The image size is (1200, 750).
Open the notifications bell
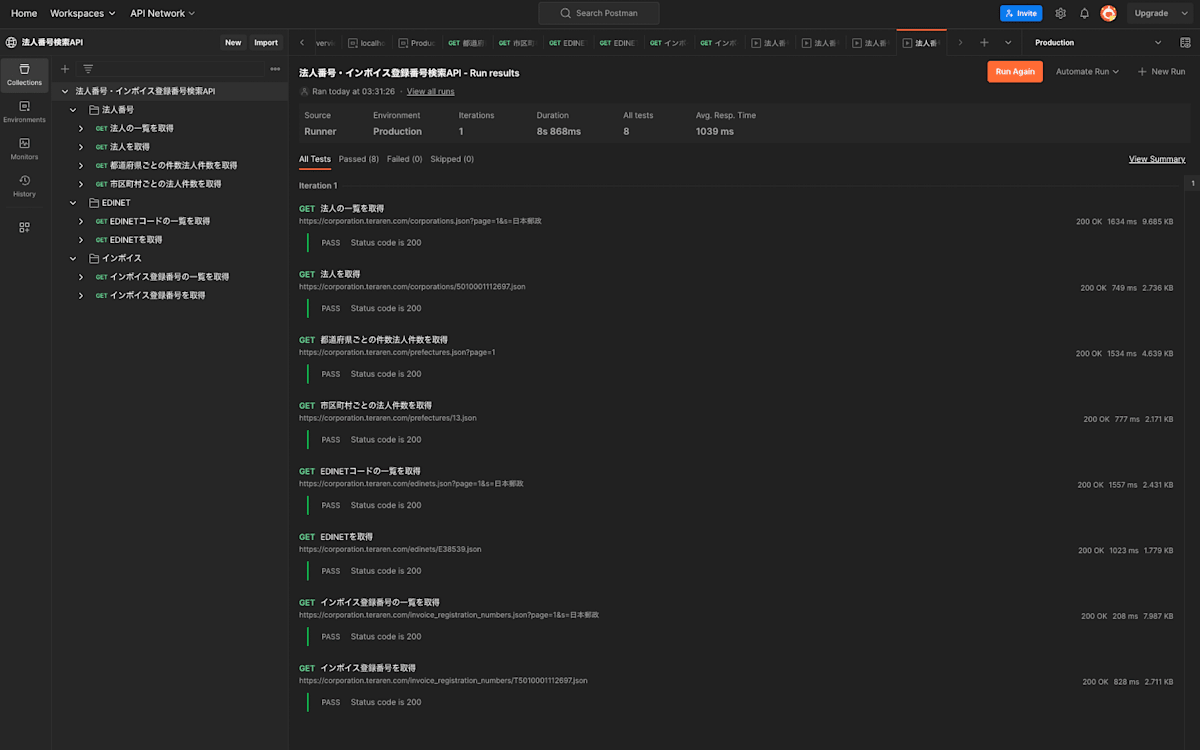click(1084, 13)
